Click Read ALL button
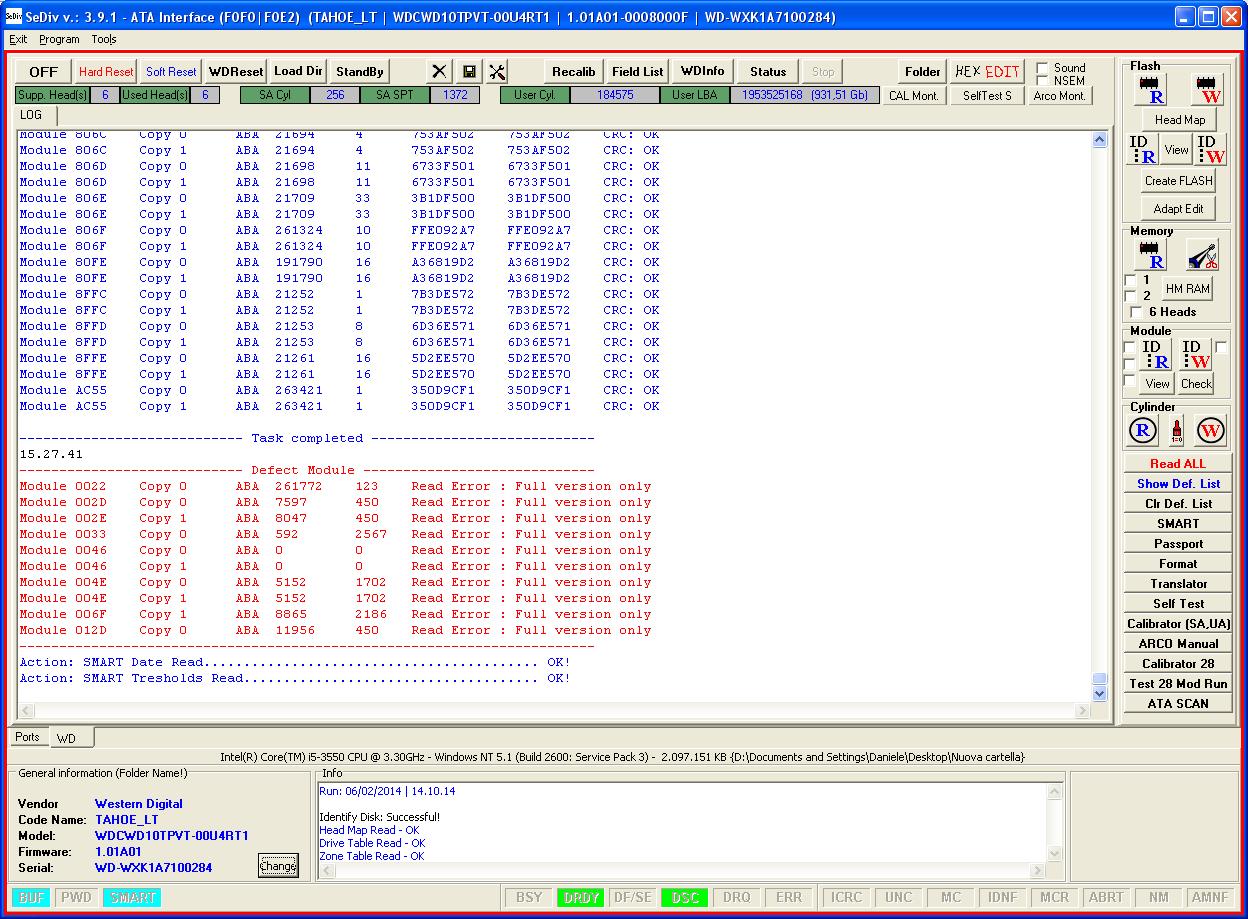1248x919 pixels. coord(1178,464)
